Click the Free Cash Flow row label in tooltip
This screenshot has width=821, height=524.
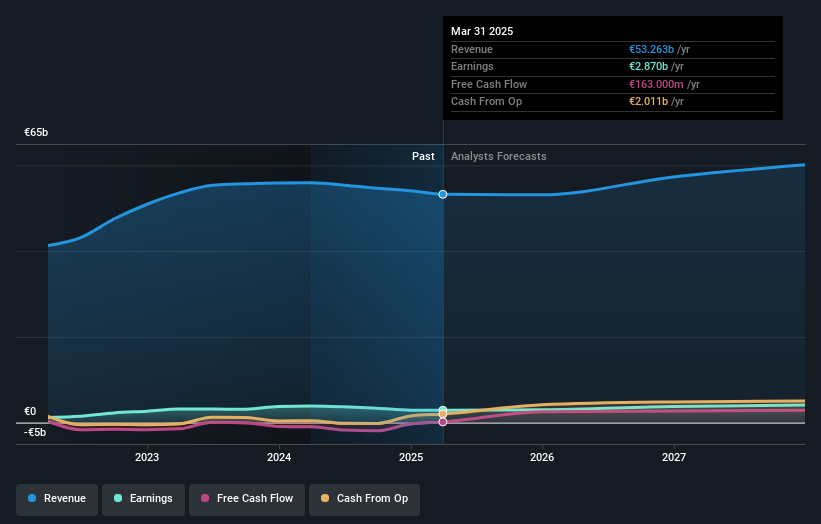[489, 84]
